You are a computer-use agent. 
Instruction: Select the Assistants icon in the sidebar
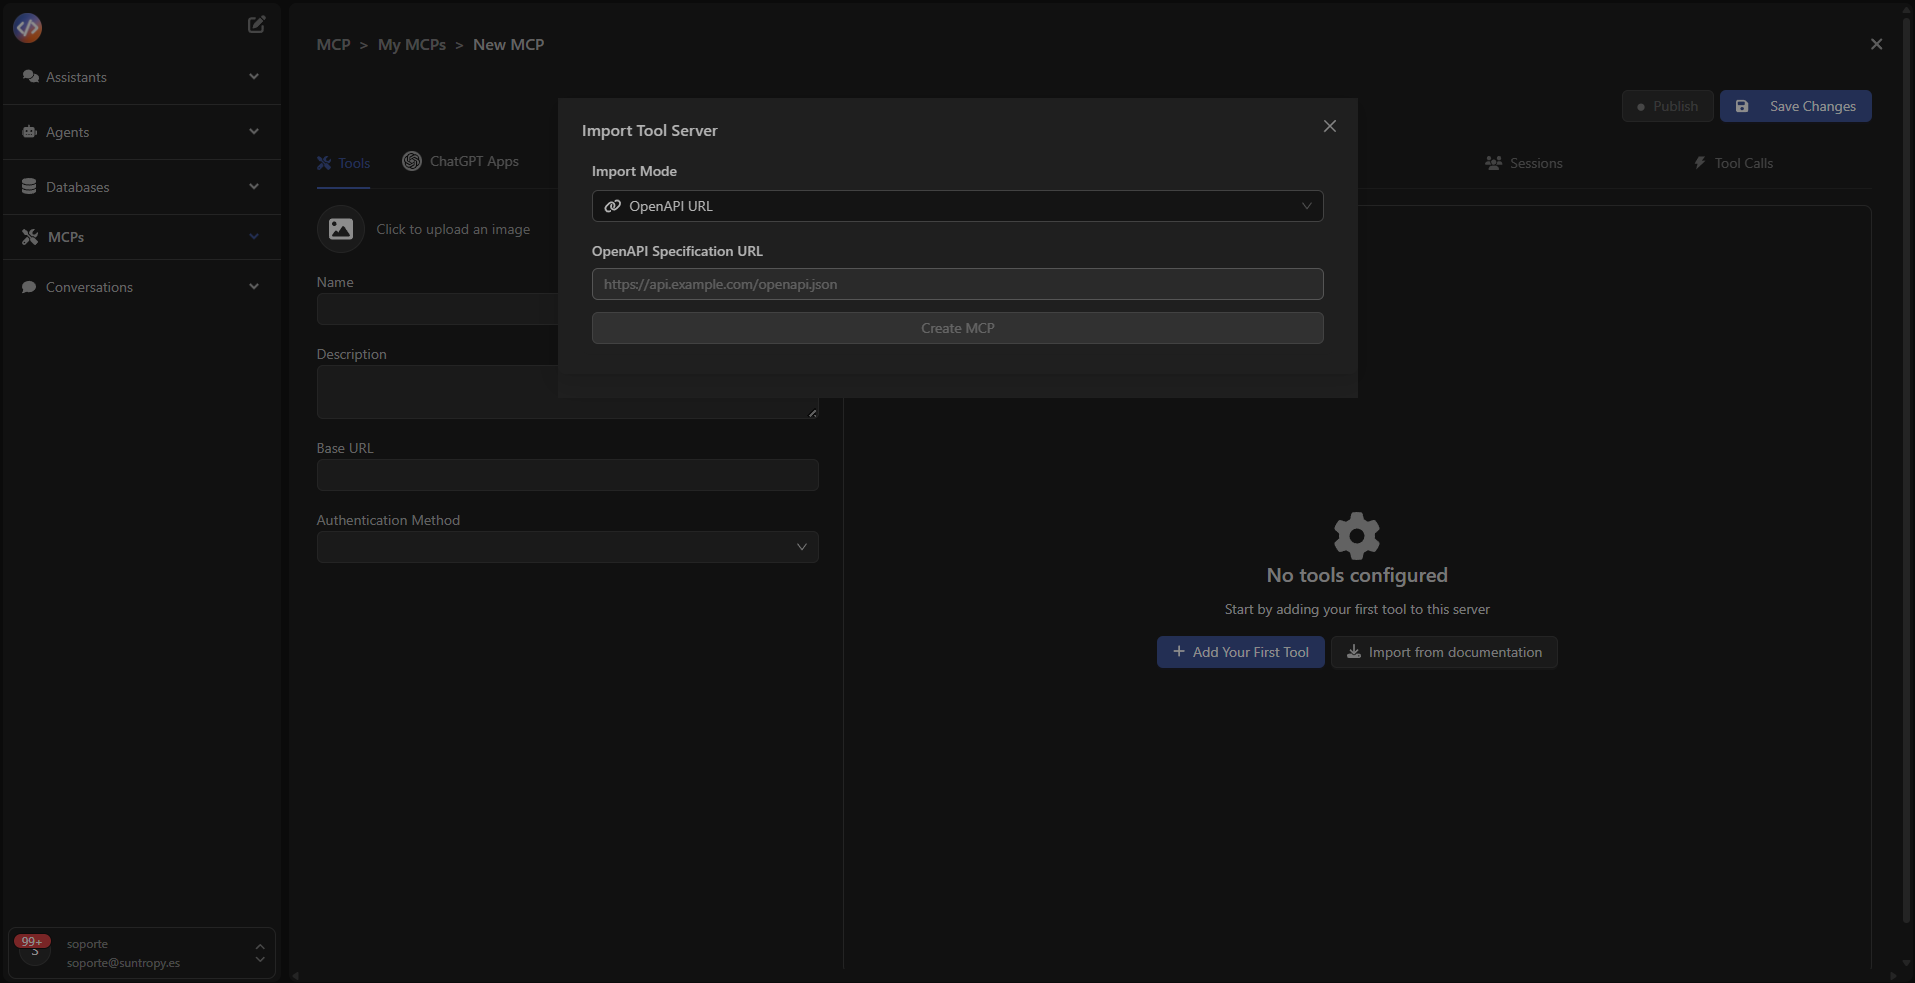coord(31,76)
